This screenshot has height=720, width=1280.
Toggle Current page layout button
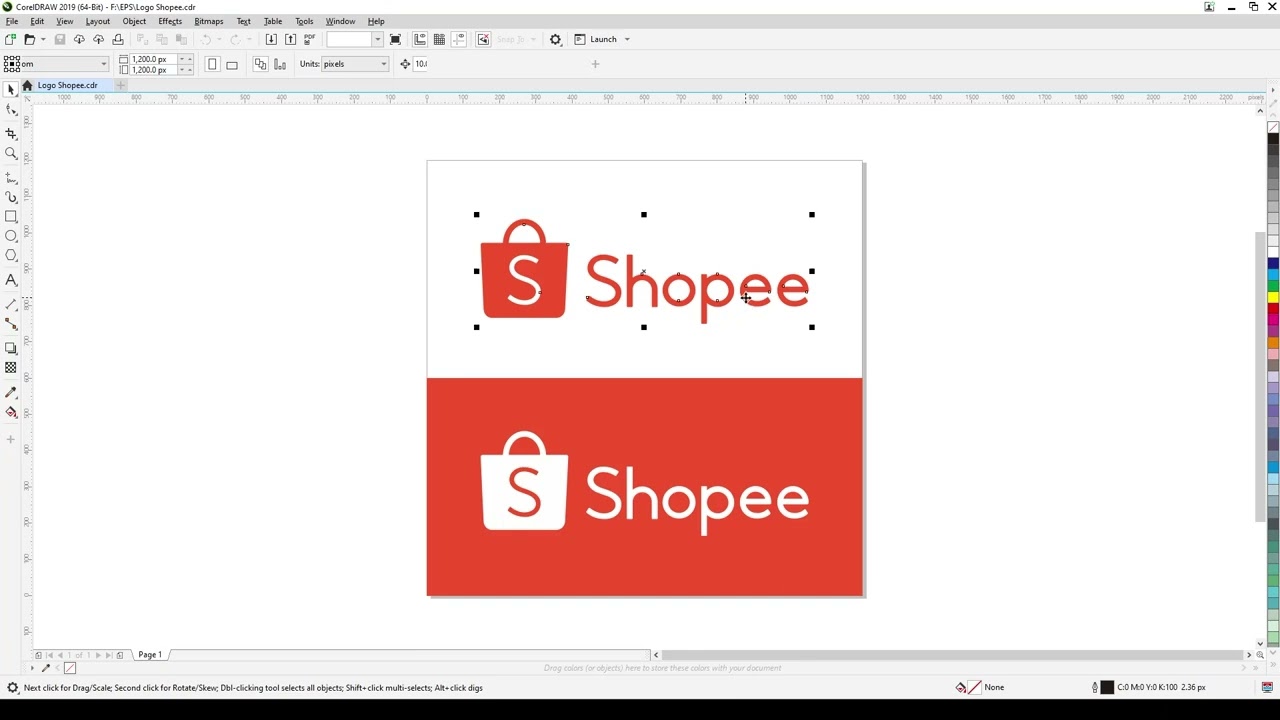pyautogui.click(x=280, y=64)
